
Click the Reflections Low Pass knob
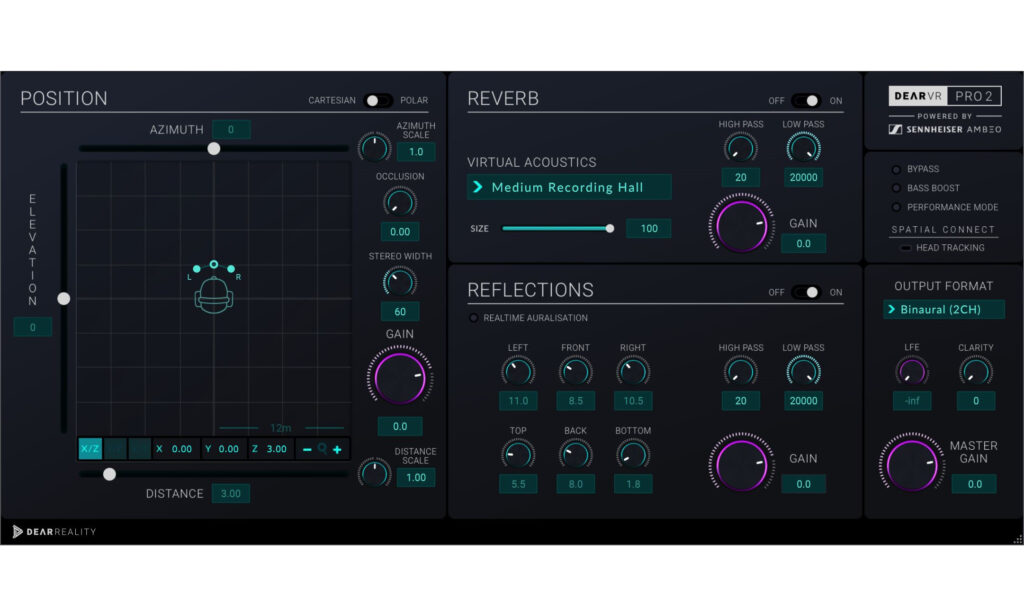[803, 371]
